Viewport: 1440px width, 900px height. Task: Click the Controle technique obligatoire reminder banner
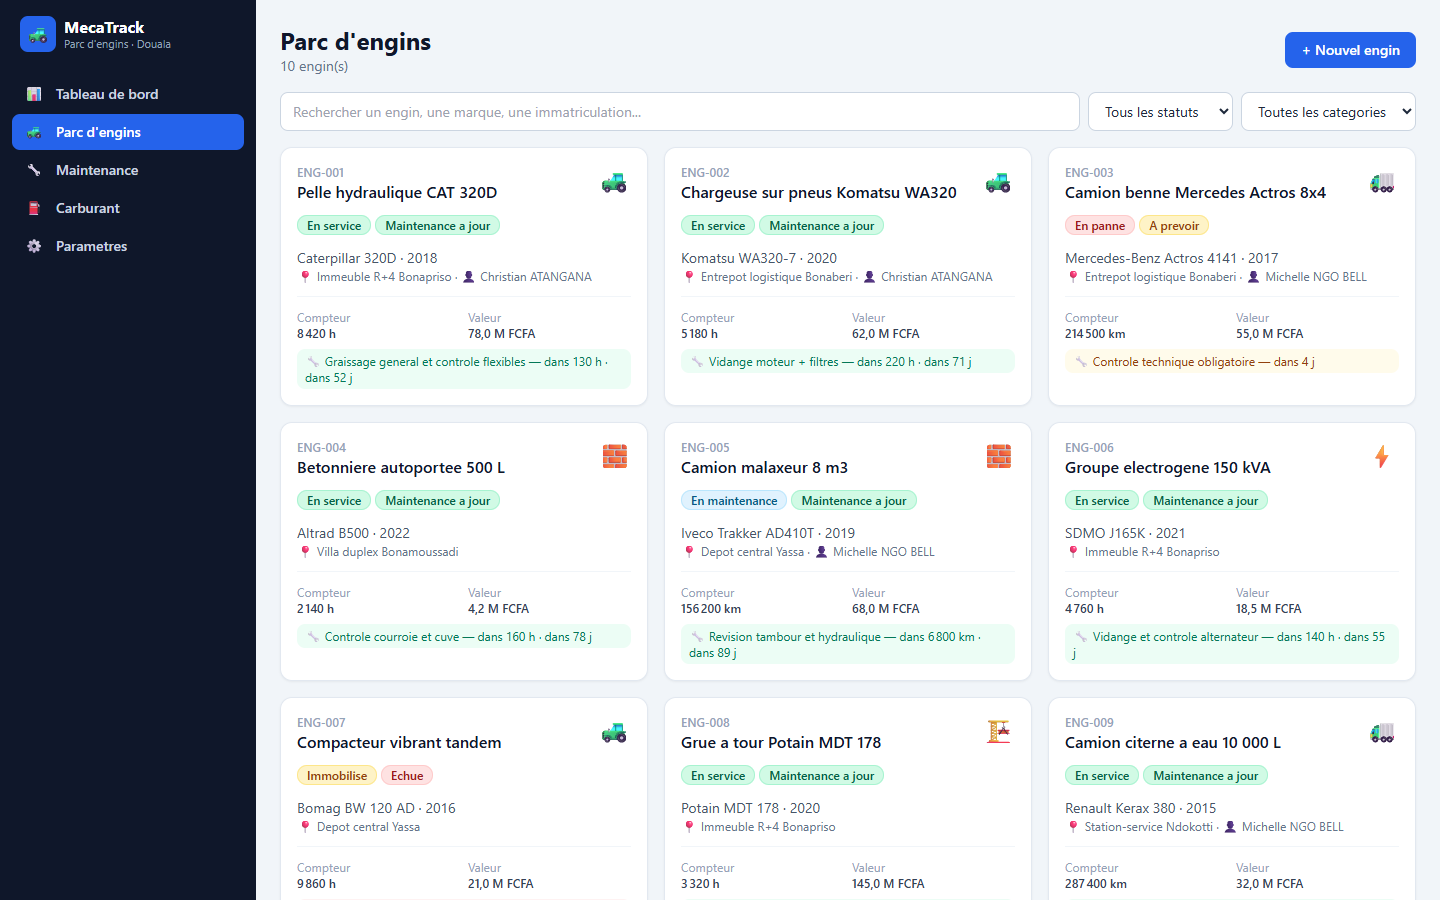[x=1232, y=362]
